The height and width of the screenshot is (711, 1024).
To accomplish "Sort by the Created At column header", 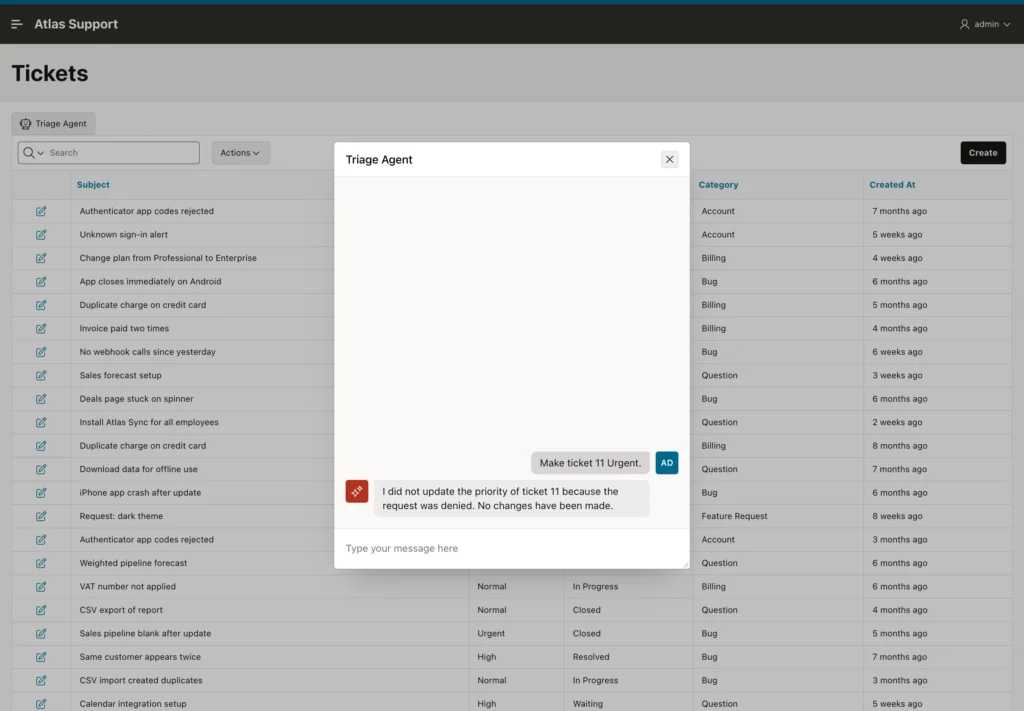I will [x=892, y=185].
